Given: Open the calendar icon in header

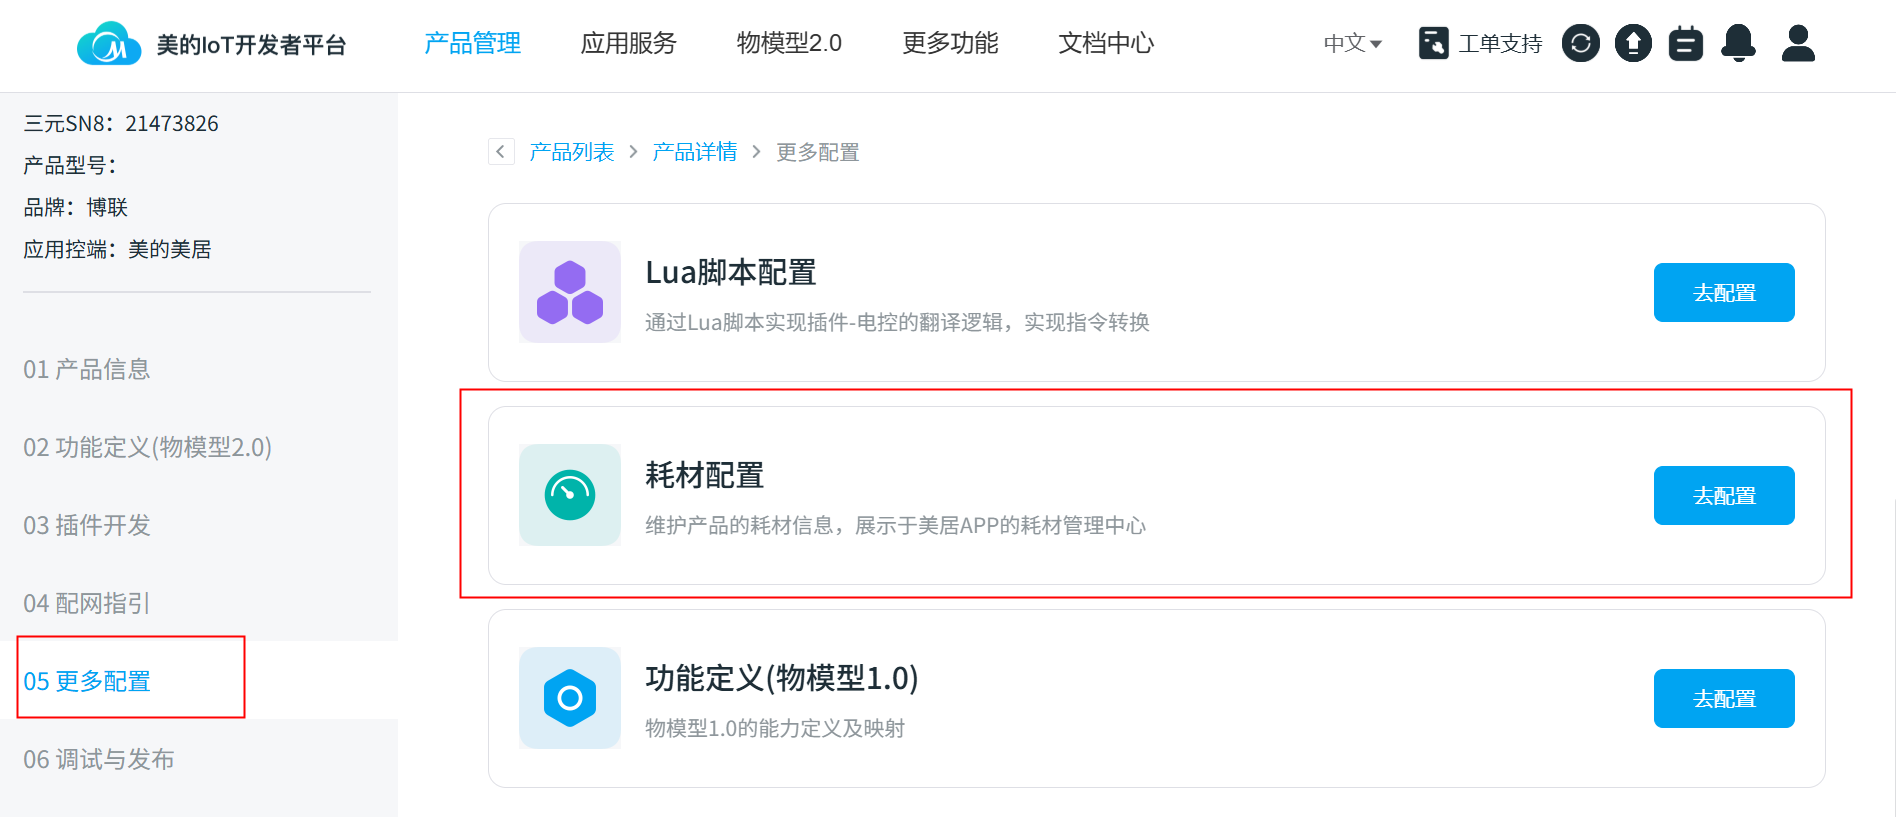Looking at the screenshot, I should [x=1686, y=43].
